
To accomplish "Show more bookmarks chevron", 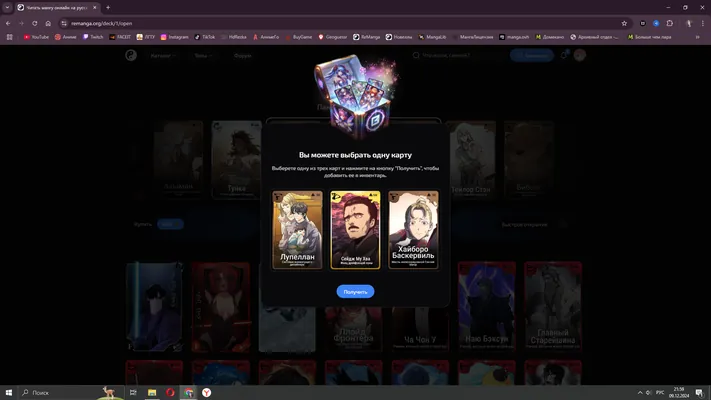I will pos(697,37).
